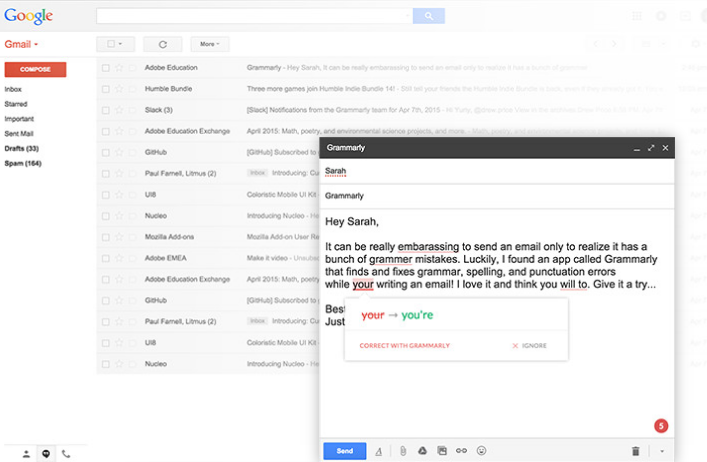Click the Google logo
707x462 pixels.
click(28, 16)
